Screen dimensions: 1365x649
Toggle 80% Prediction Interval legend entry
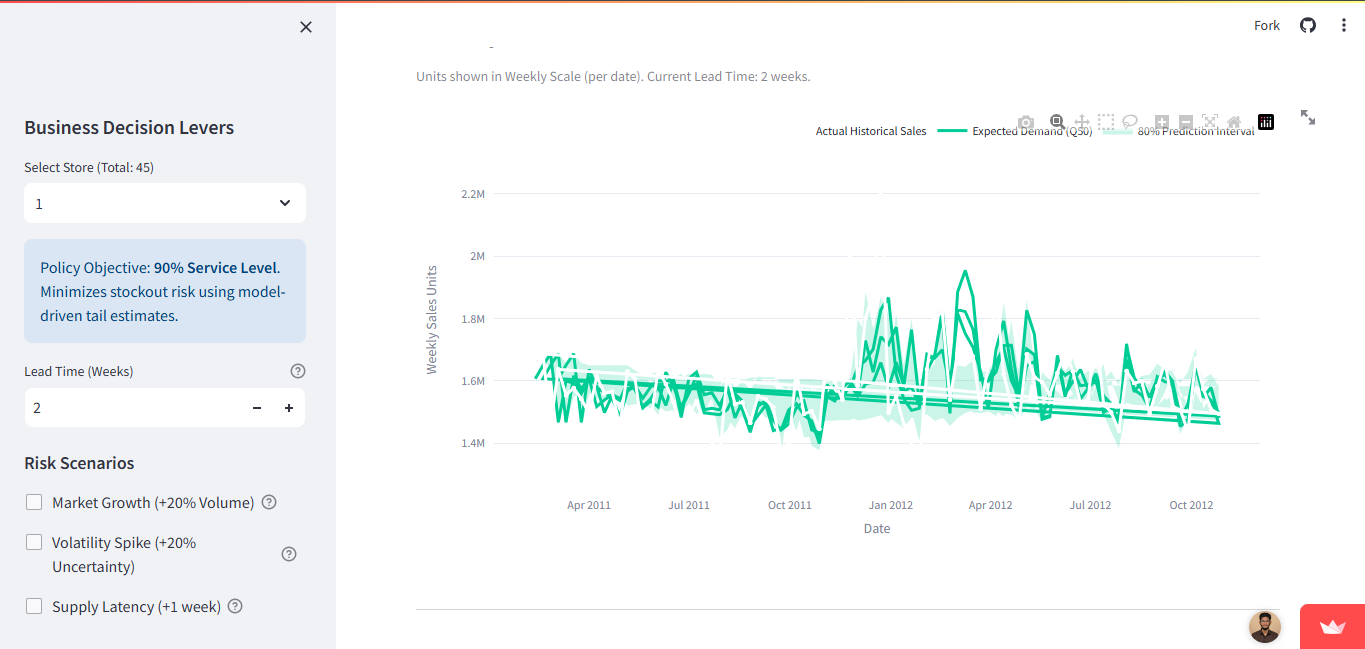[1180, 131]
